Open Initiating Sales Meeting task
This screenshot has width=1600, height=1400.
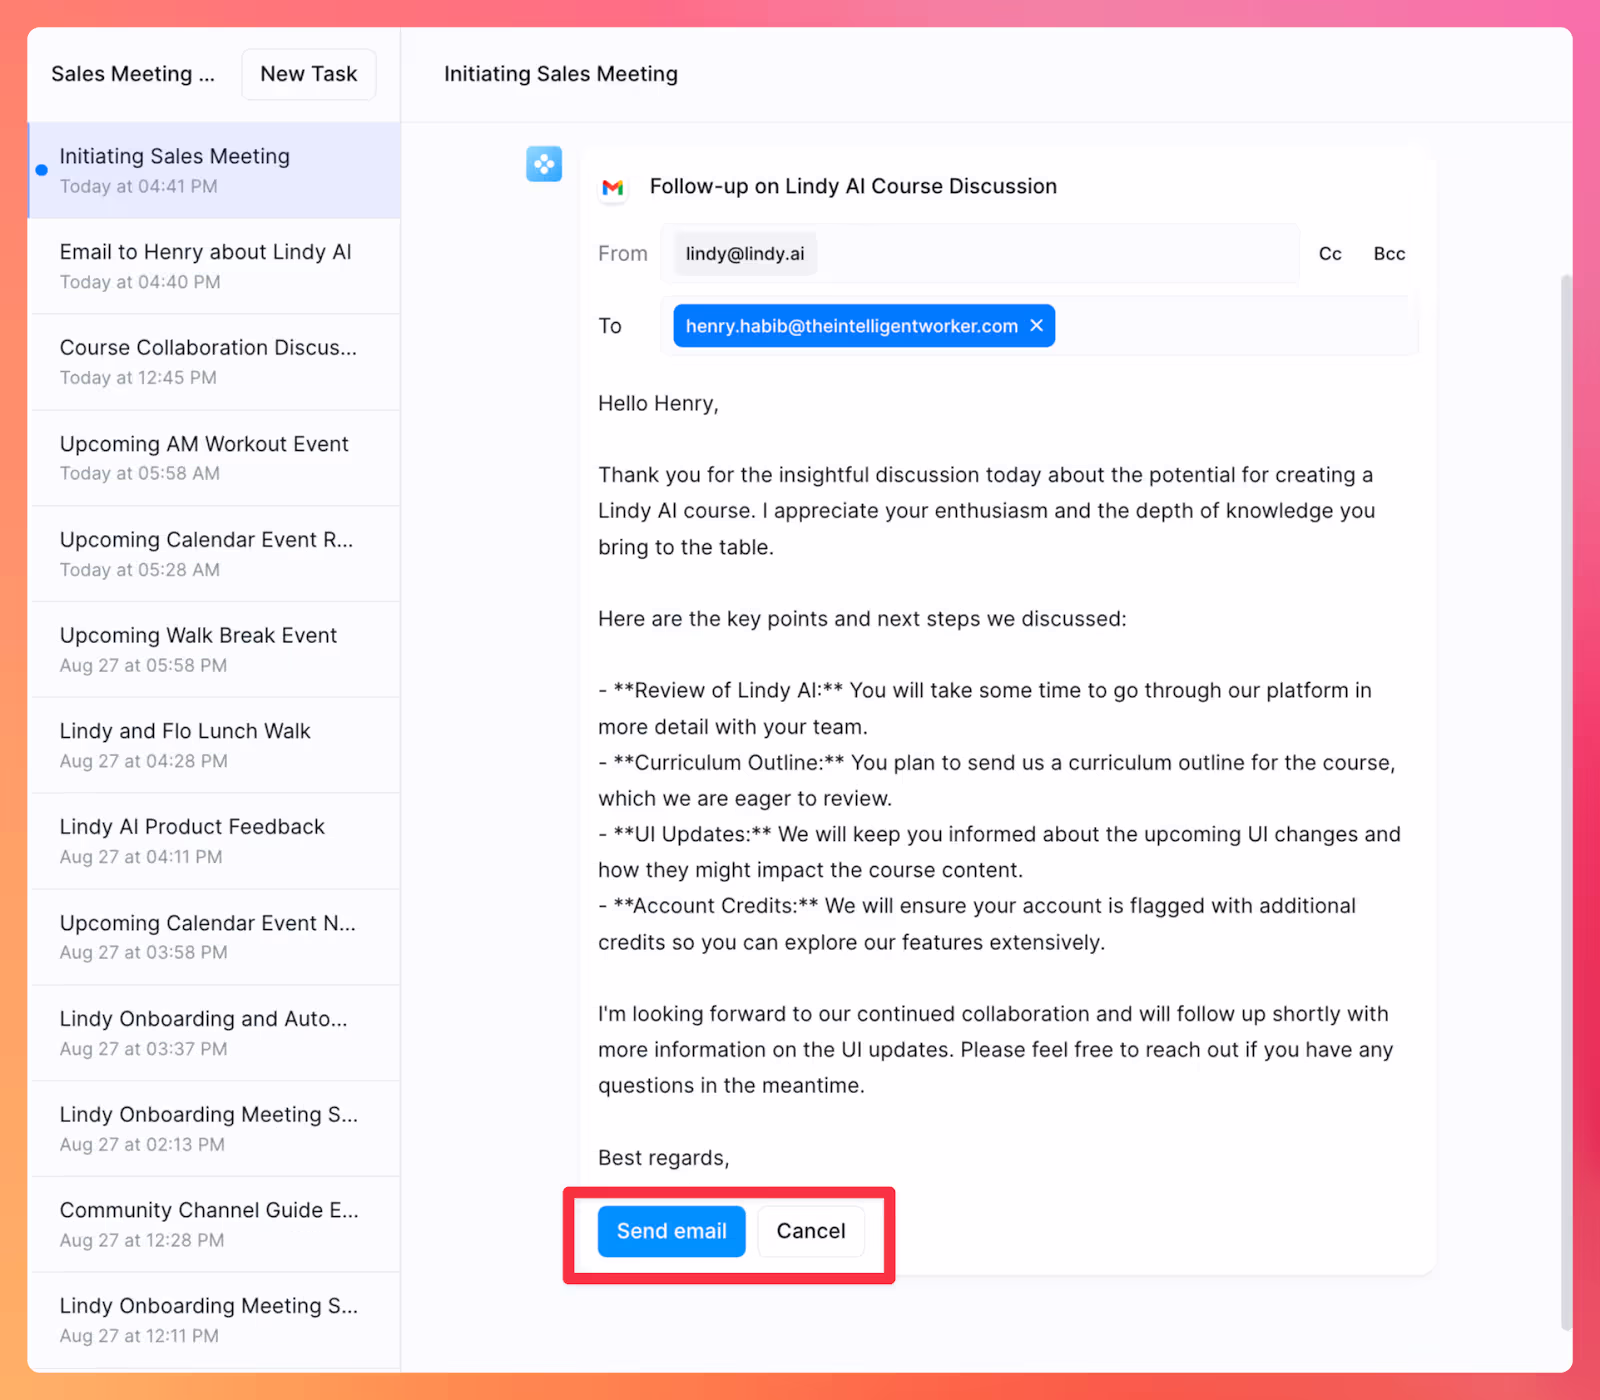pos(215,170)
